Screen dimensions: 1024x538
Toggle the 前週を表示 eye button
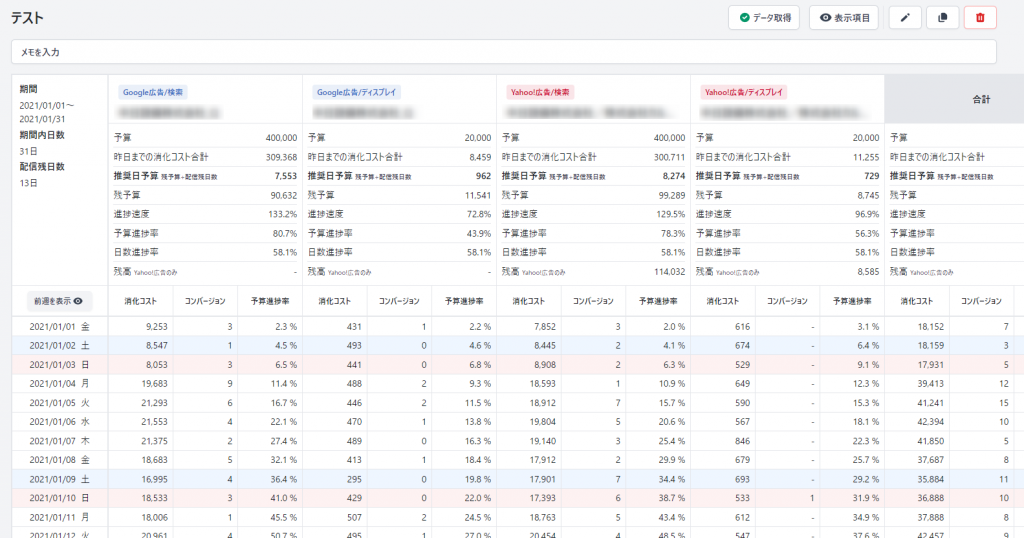click(x=59, y=301)
